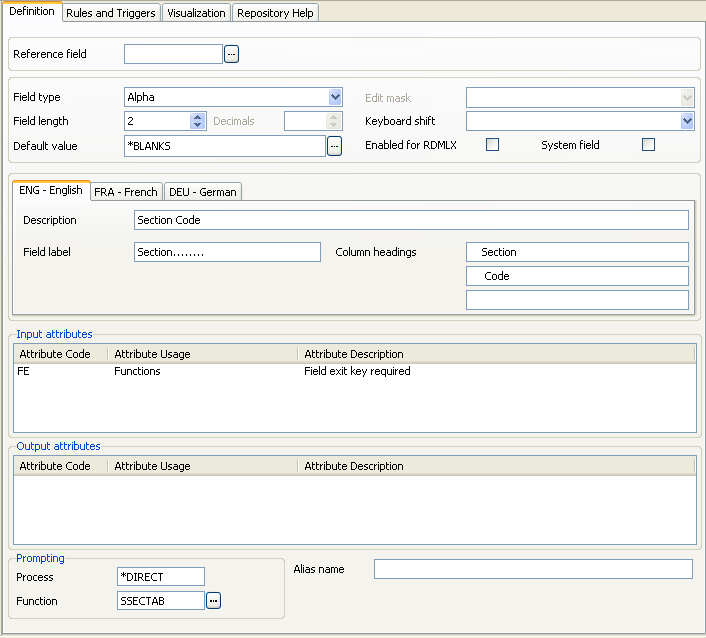Click into the Field label text box
The width and height of the screenshot is (706, 638).
(x=226, y=252)
